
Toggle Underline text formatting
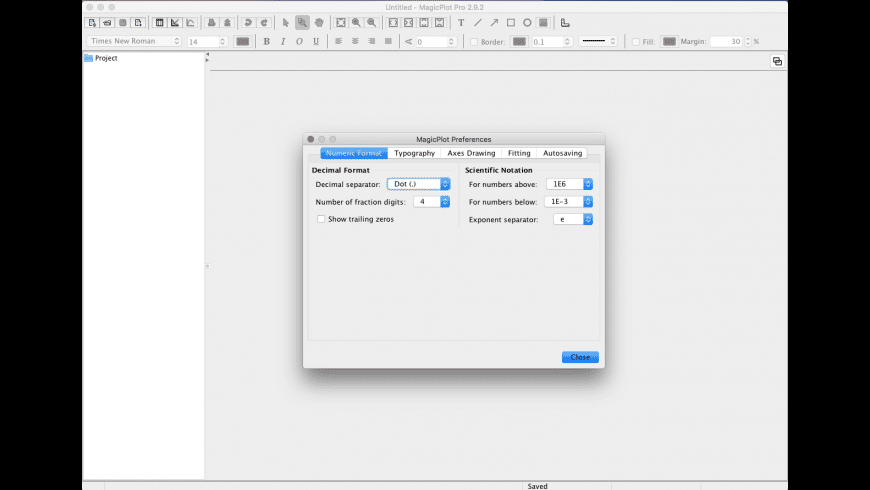coord(316,42)
